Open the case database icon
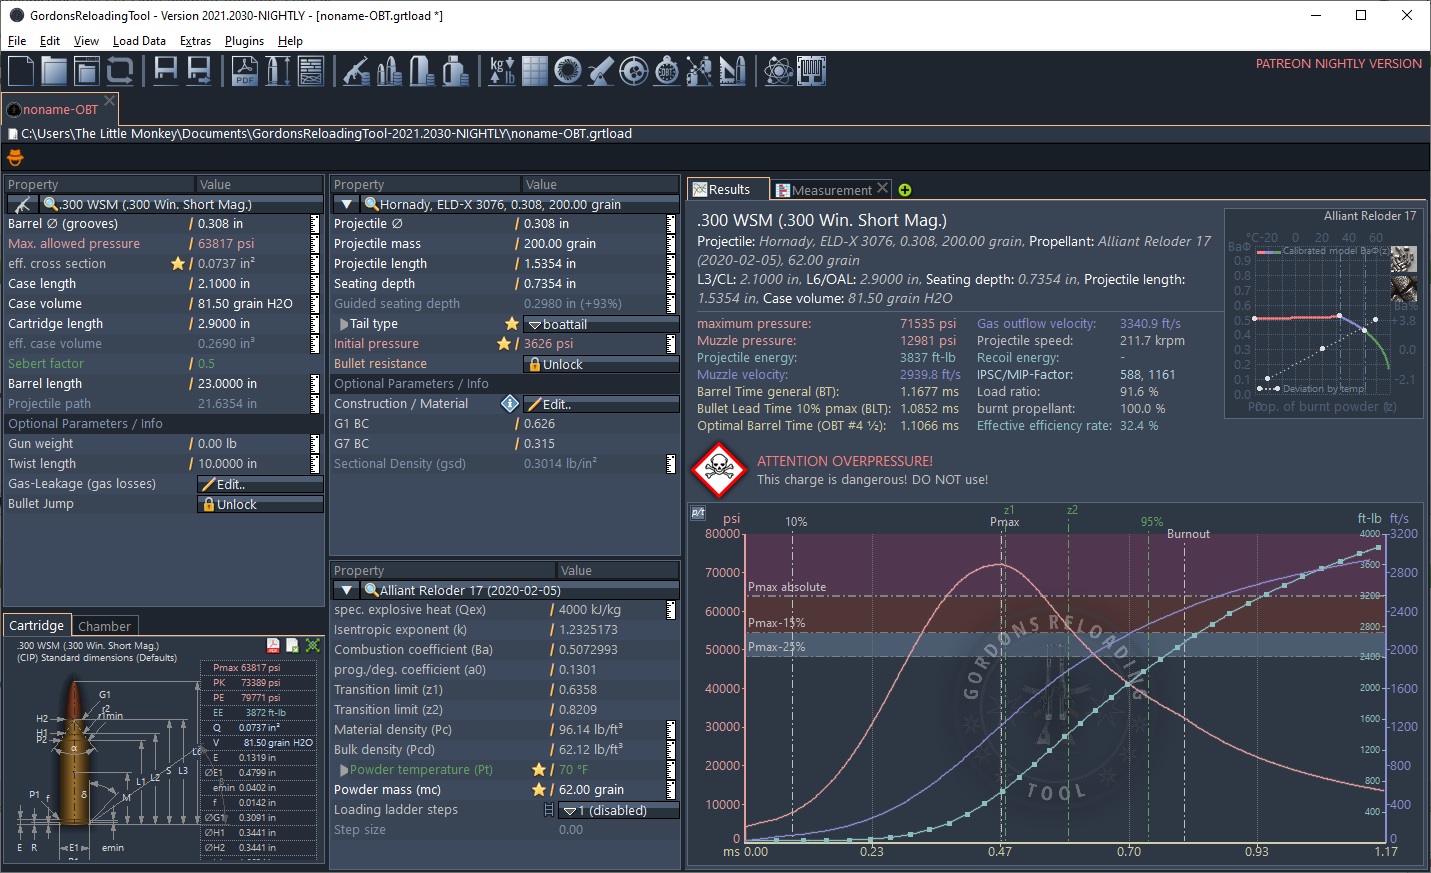The image size is (1431, 873). (423, 71)
